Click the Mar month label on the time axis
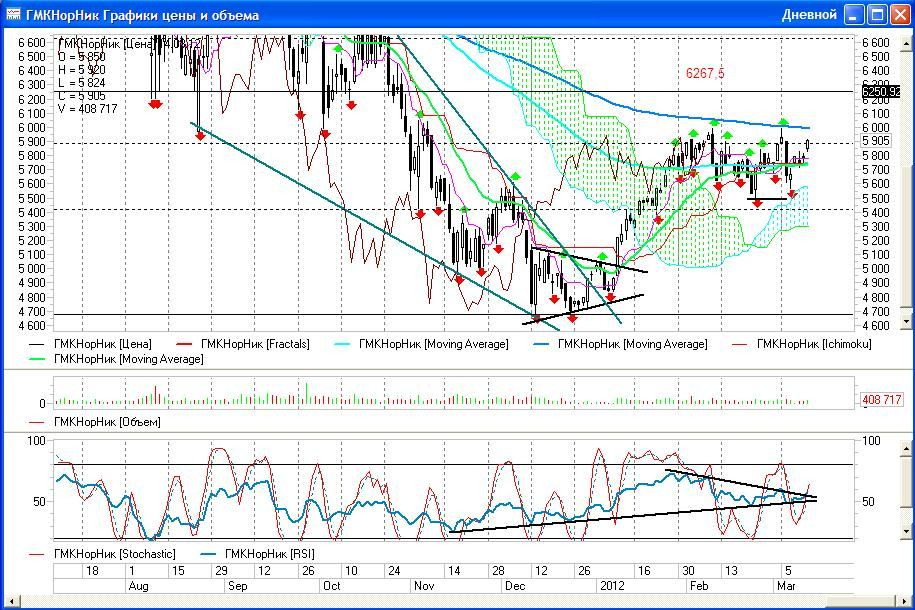The width and height of the screenshot is (915, 610). click(x=786, y=586)
